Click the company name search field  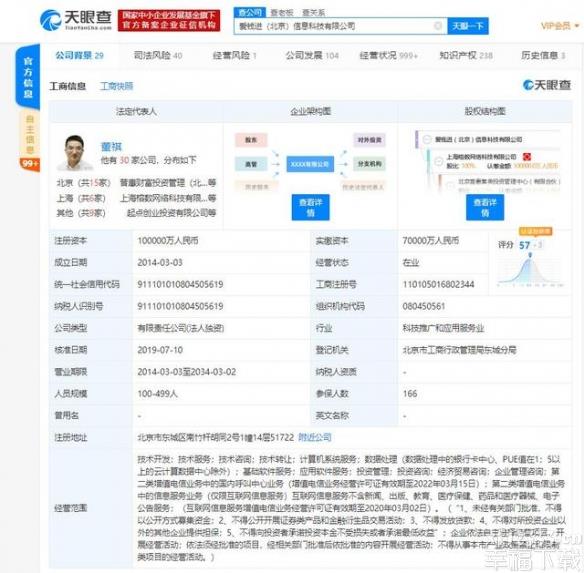[x=335, y=26]
